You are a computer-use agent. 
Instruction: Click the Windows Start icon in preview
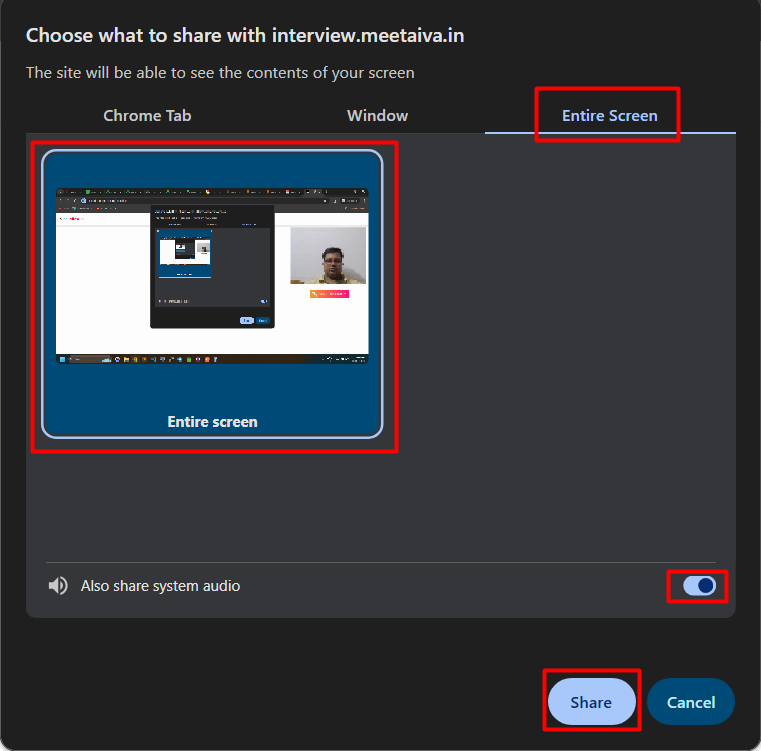tap(61, 358)
